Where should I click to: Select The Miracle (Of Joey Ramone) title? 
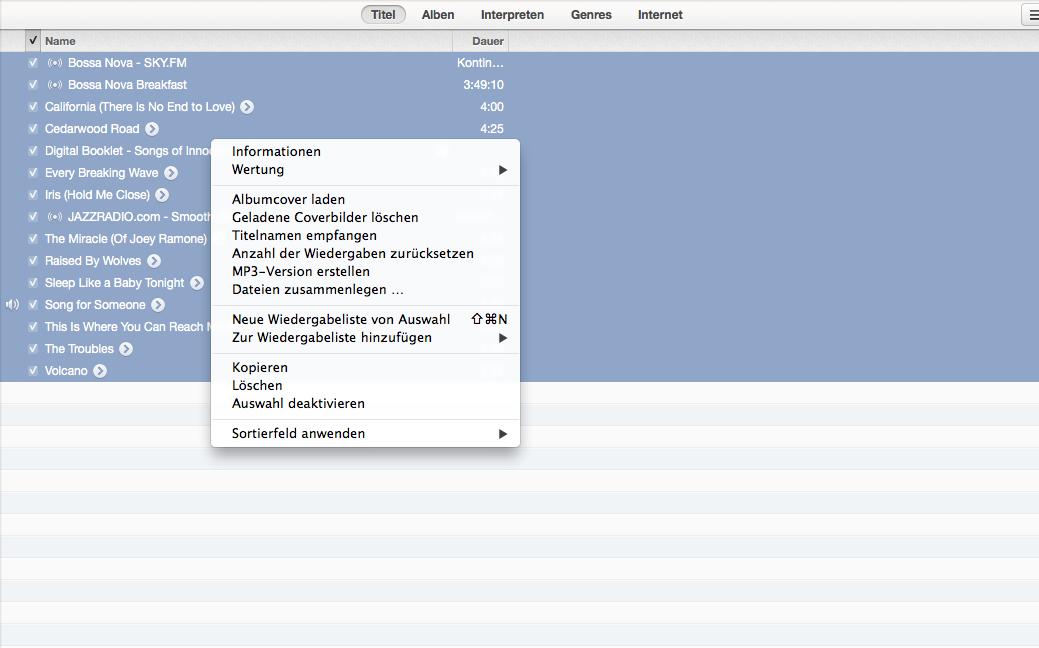pos(126,239)
